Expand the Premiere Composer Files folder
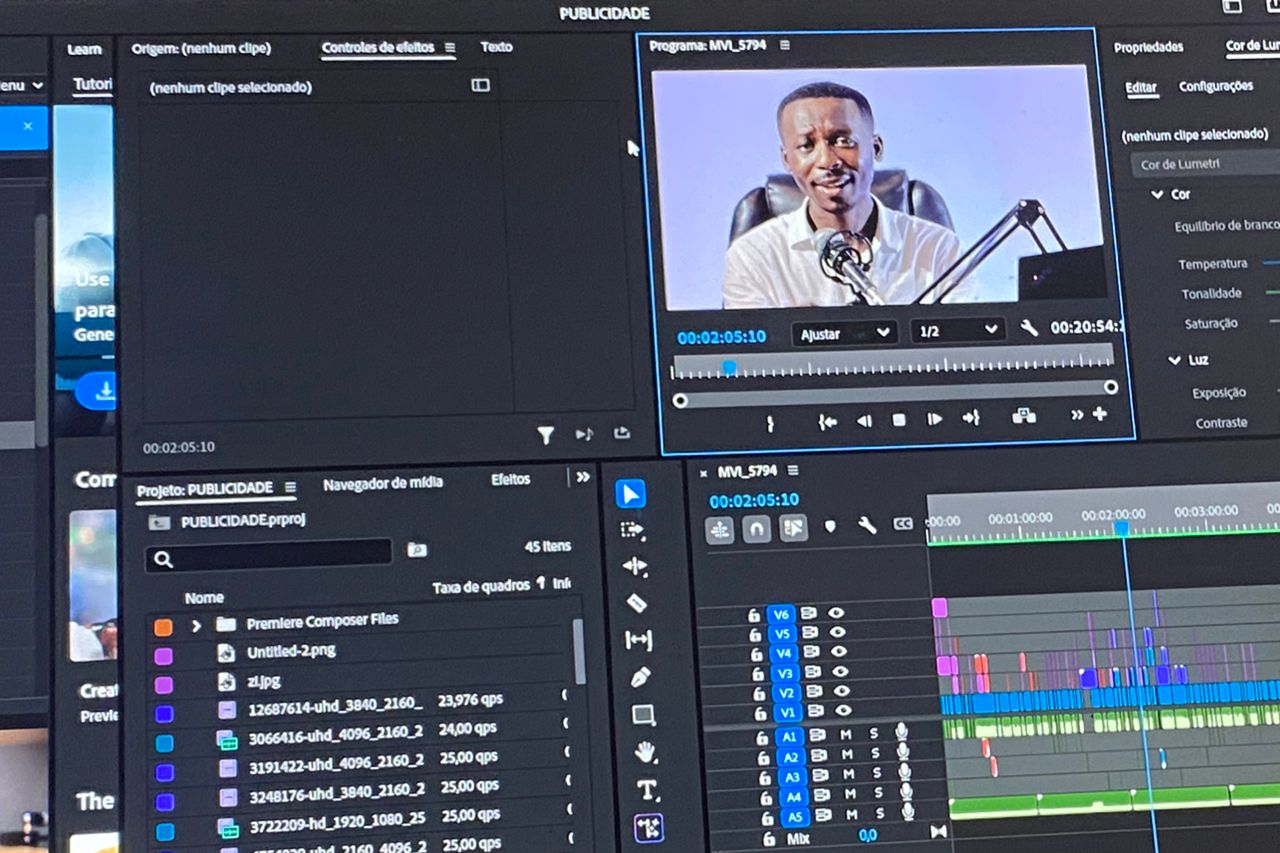Image resolution: width=1280 pixels, height=853 pixels. click(x=196, y=626)
